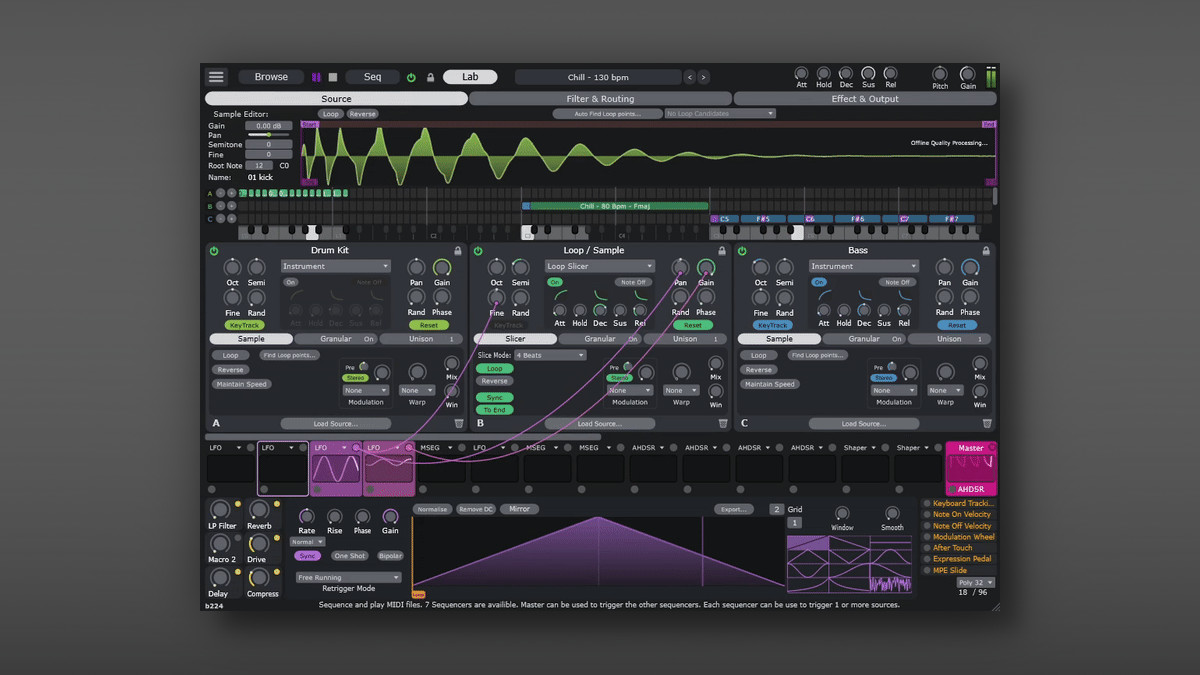Click the Pan slider in Sample Editor
The height and width of the screenshot is (675, 1200).
click(x=268, y=135)
